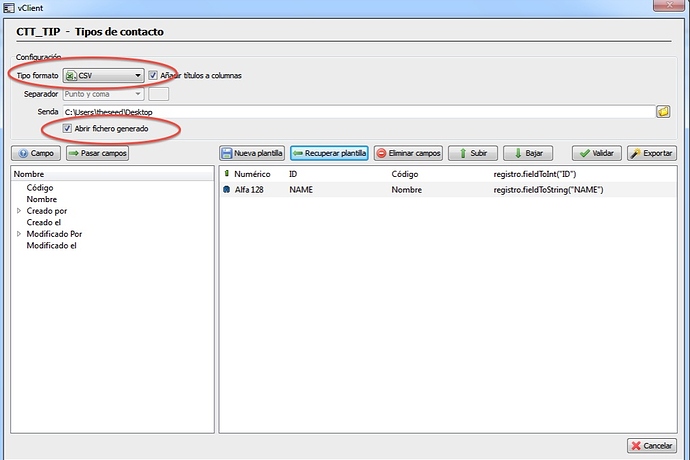Image resolution: width=690 pixels, height=460 pixels.
Task: Click Recuperar plantilla button
Action: click(x=329, y=153)
